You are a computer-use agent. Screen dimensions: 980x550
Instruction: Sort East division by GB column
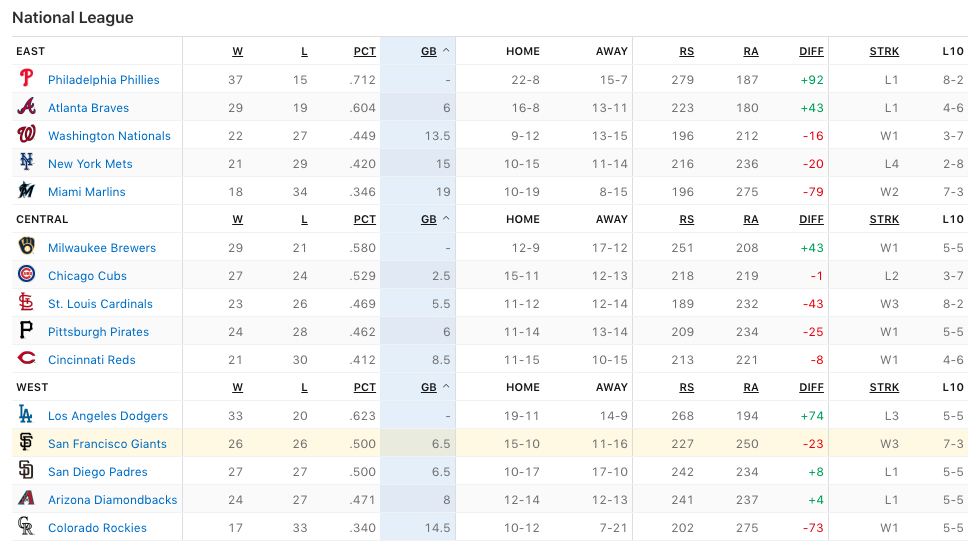coord(428,51)
